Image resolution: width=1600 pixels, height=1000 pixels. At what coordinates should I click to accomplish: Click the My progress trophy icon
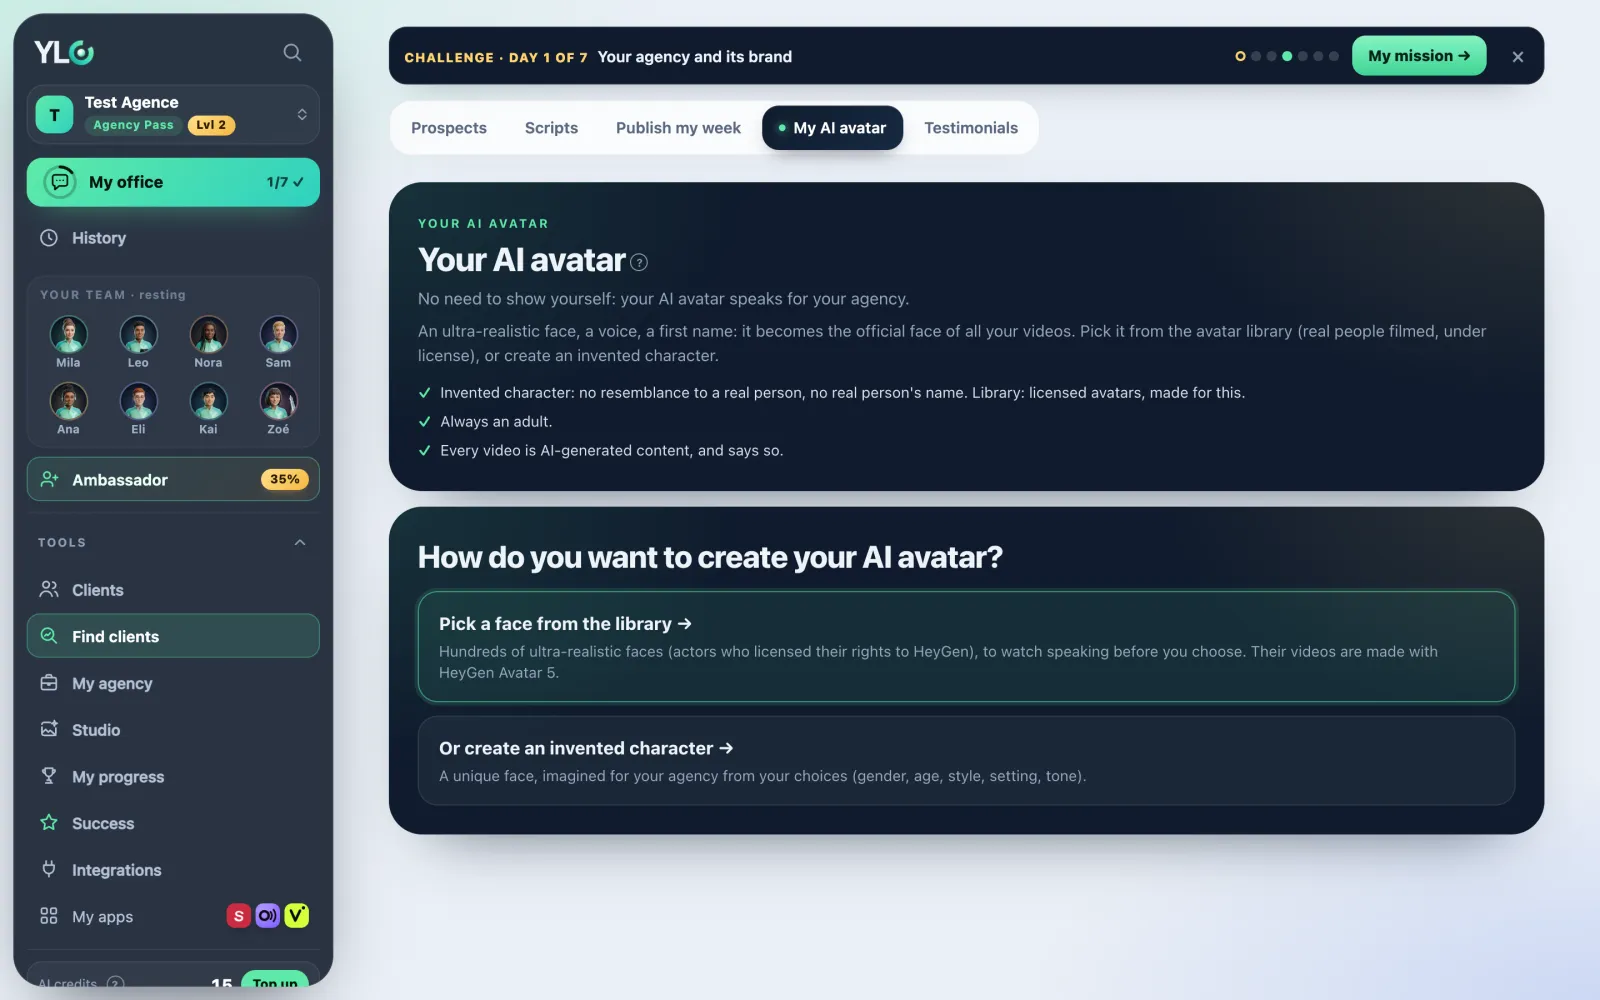pyautogui.click(x=48, y=776)
